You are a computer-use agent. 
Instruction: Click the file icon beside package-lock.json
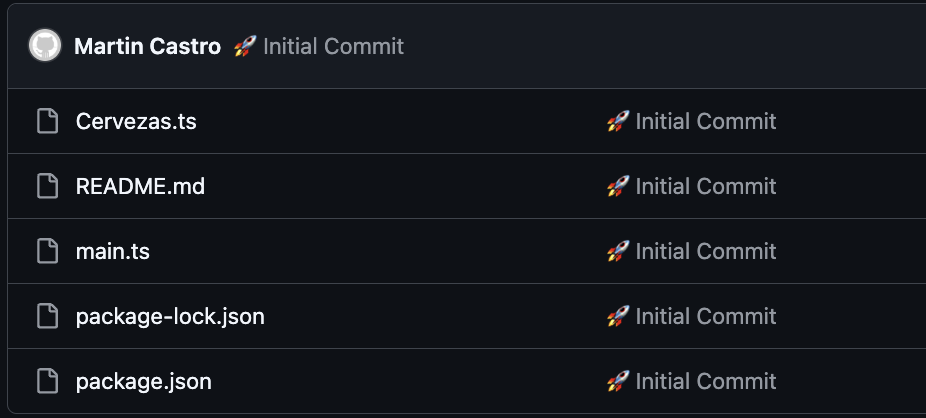click(47, 316)
